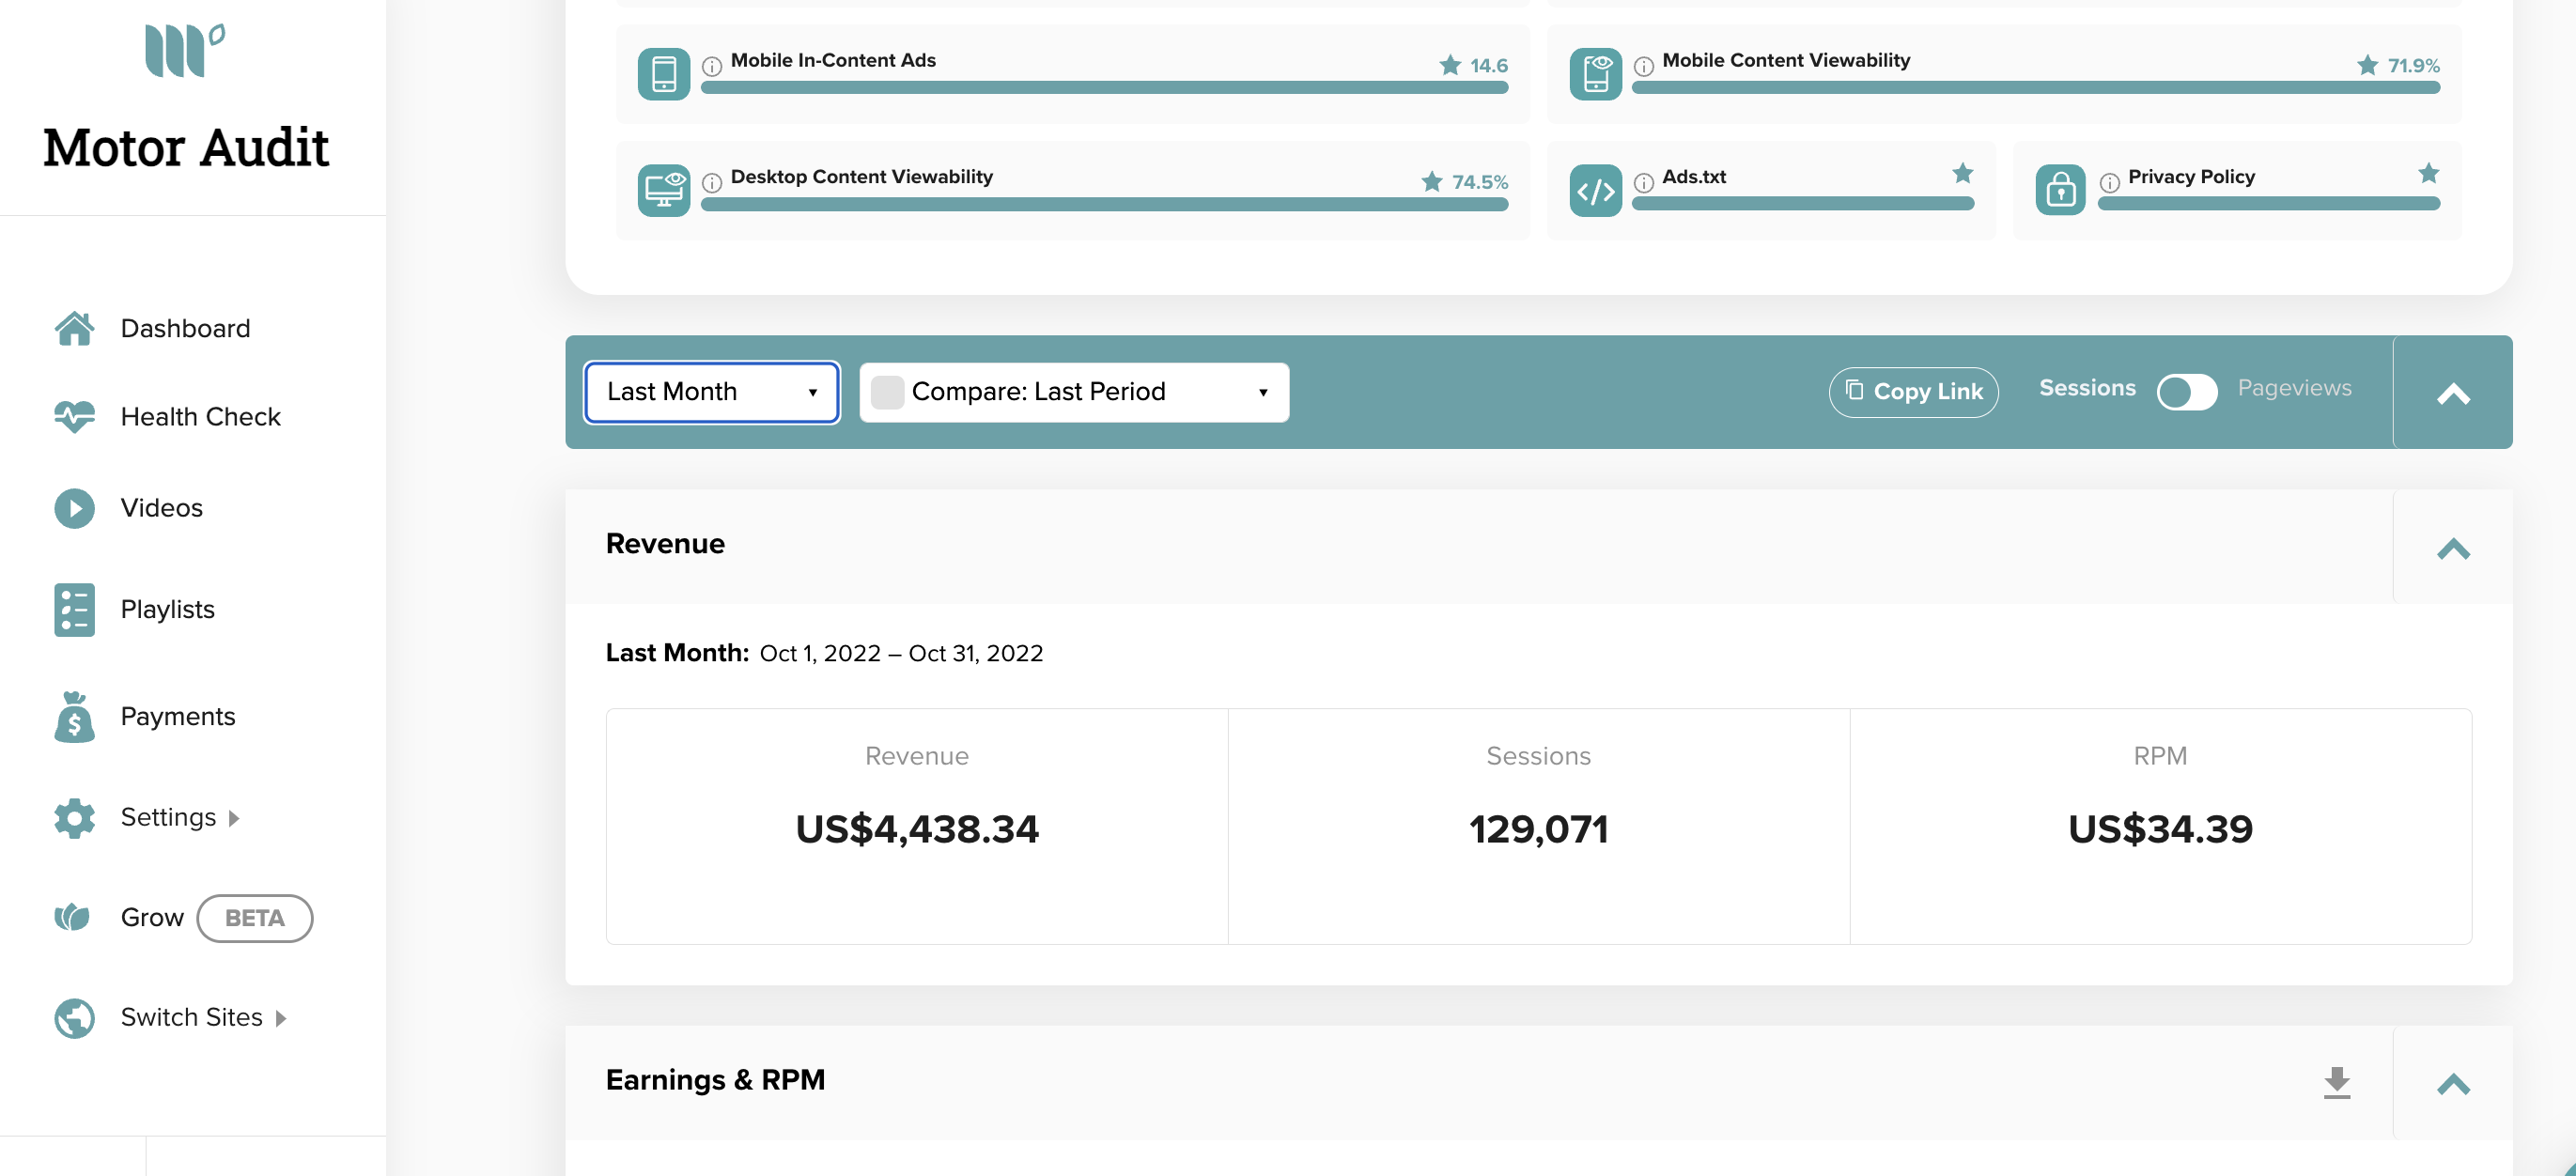Click the Desktop Content Viewability monitor icon
The width and height of the screenshot is (2576, 1176).
[x=664, y=190]
